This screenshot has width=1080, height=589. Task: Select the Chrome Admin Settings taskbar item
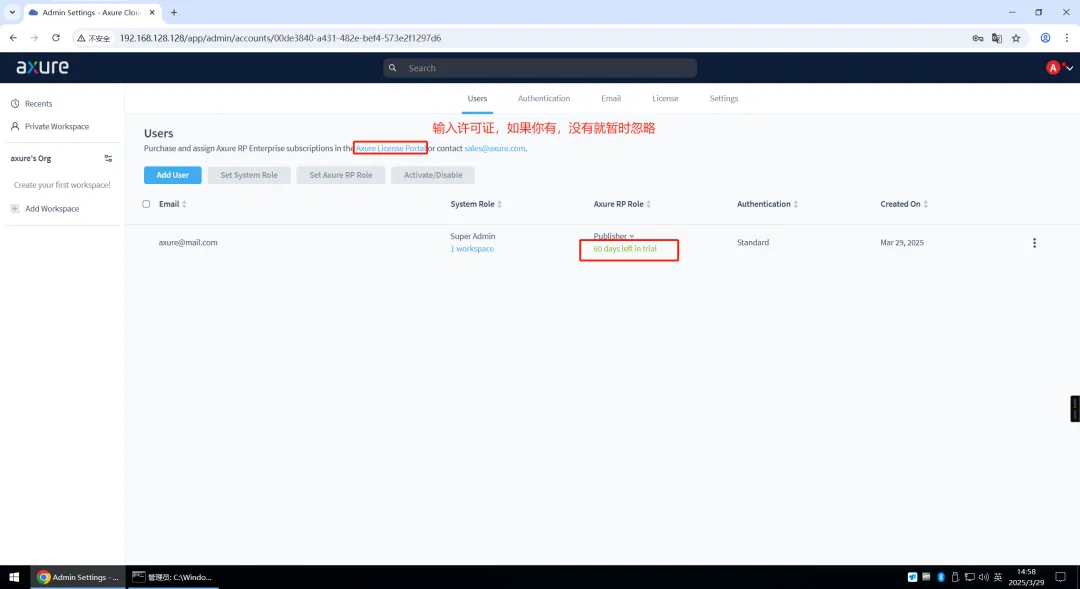pyautogui.click(x=79, y=577)
